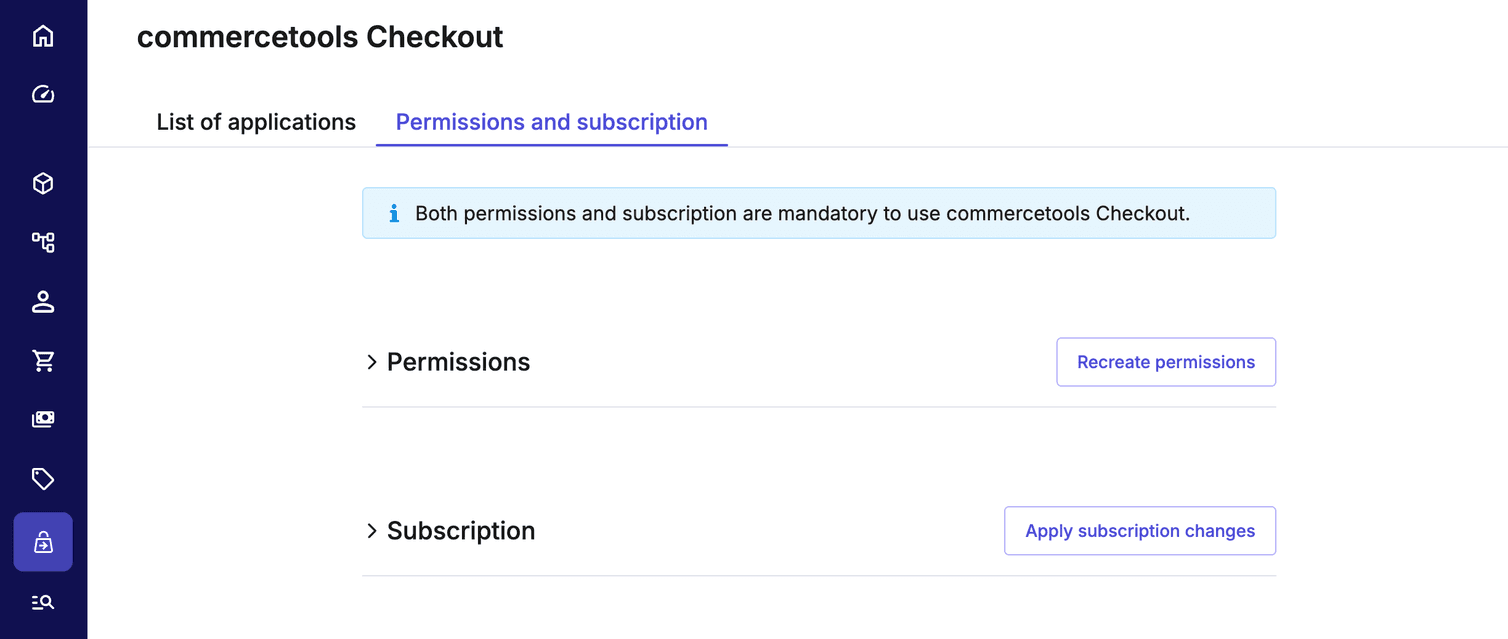Image resolution: width=1508 pixels, height=639 pixels.
Task: Collapse the Permissions disclosure chevron
Action: [x=372, y=362]
